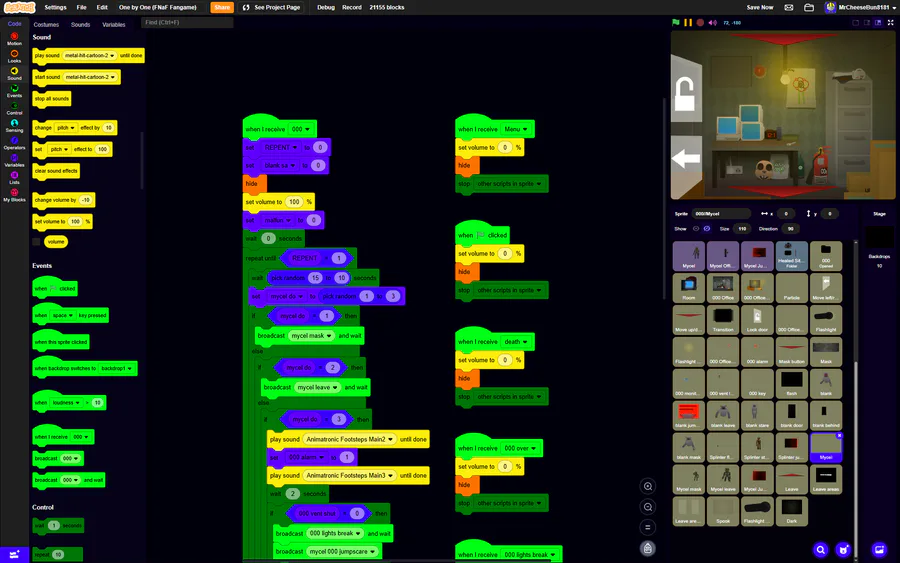The height and width of the screenshot is (563, 900).
Task: Delete the selected Mycel sprite with X
Action: tap(839, 436)
